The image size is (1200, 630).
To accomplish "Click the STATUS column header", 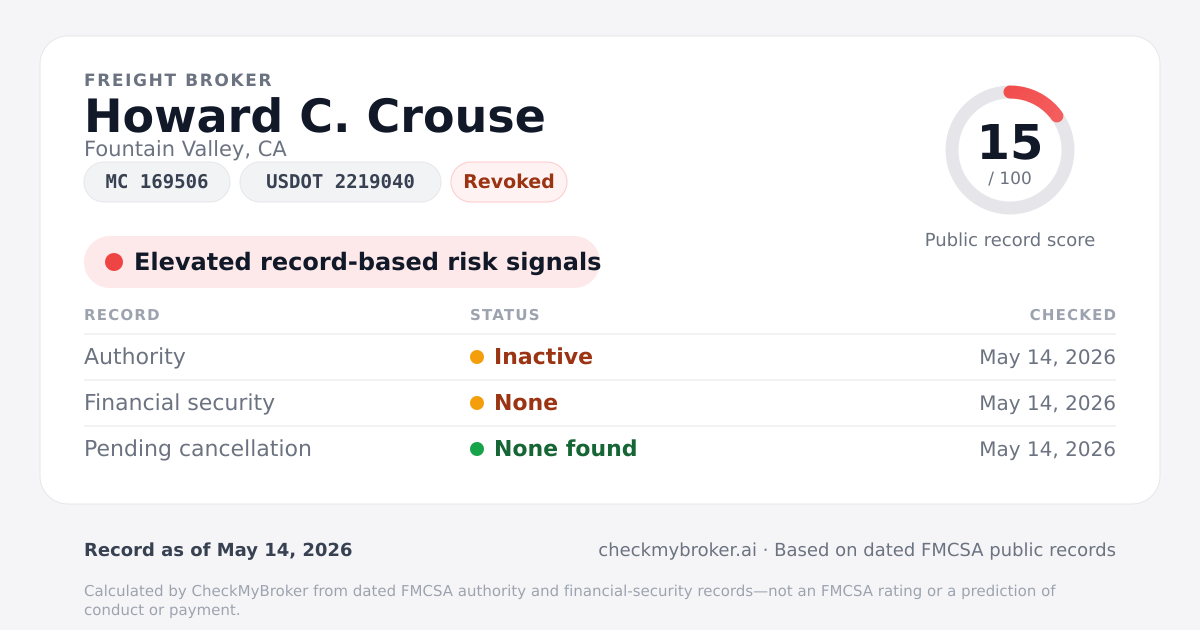I will [505, 315].
